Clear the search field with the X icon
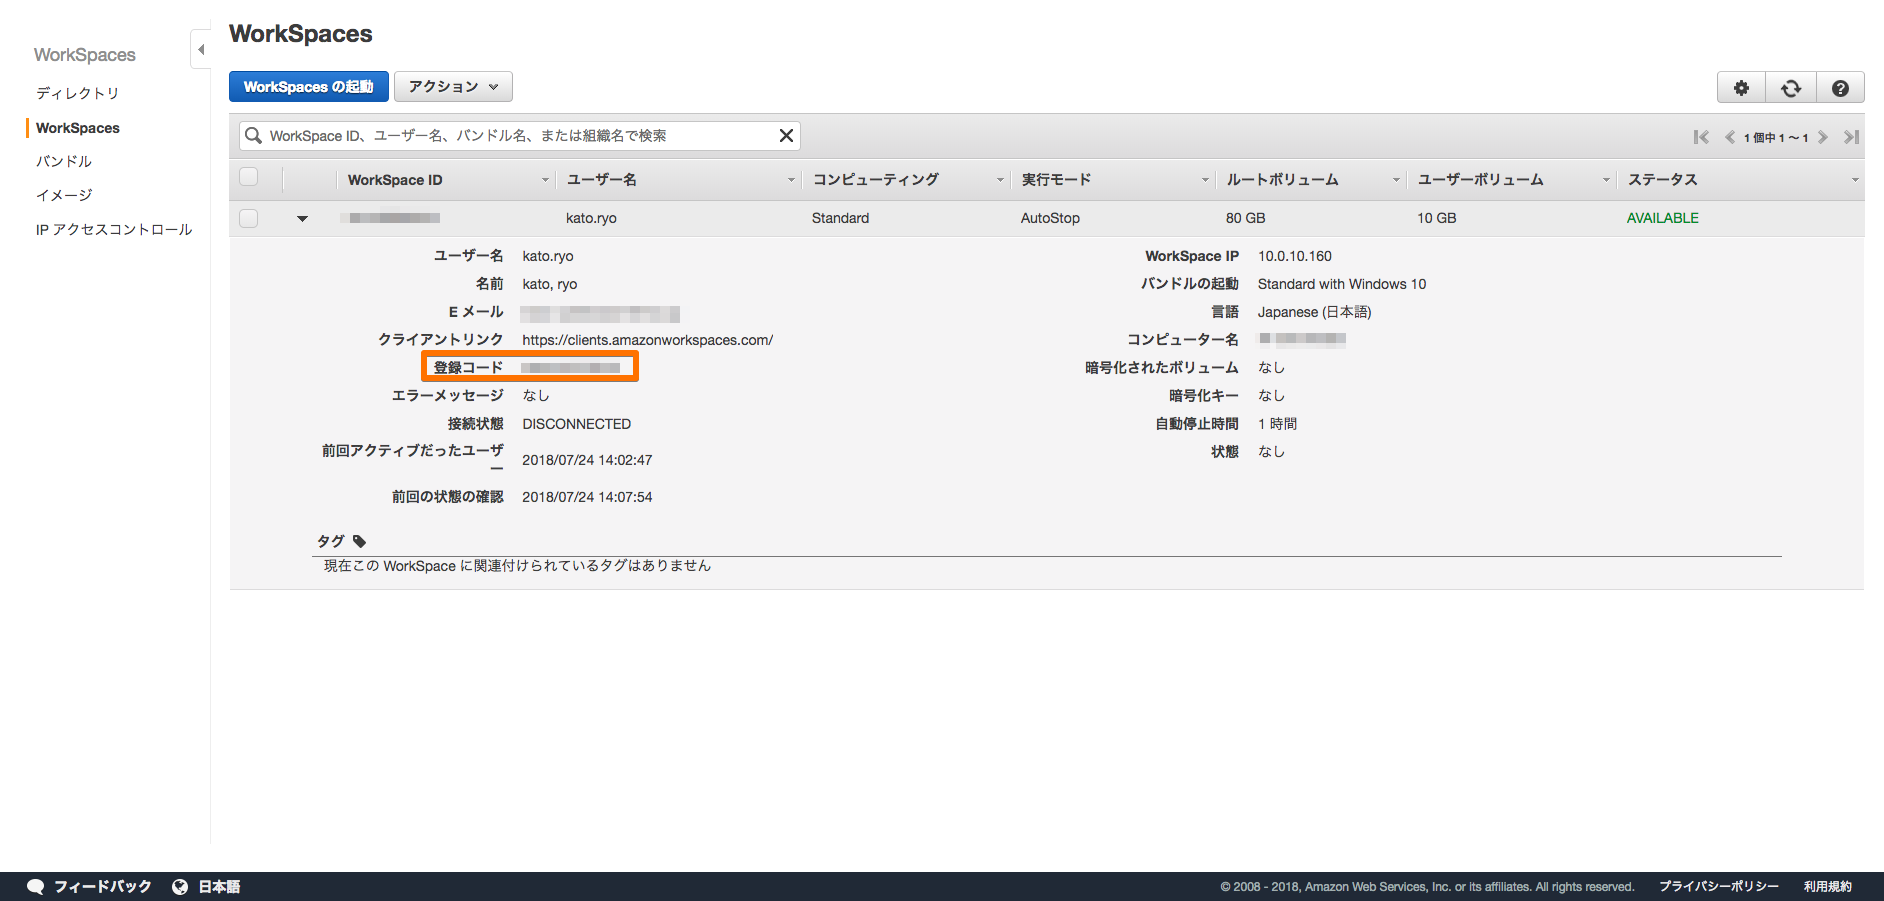Viewport: 1884px width, 901px height. pos(786,135)
